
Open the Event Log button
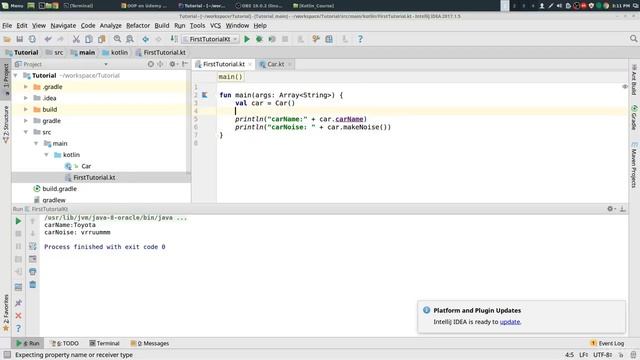pos(607,343)
